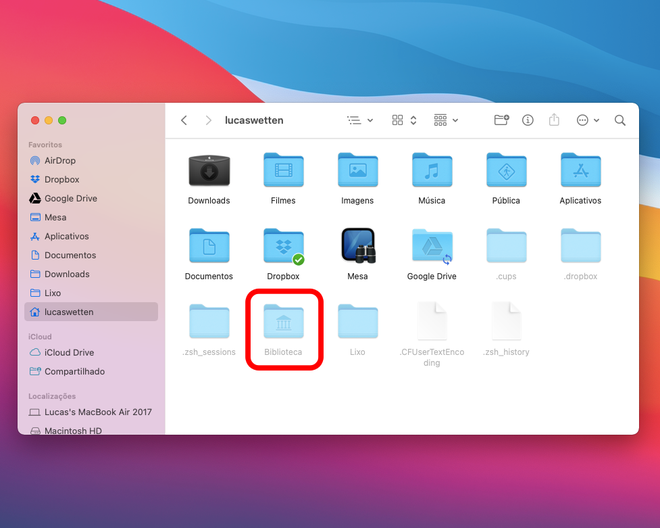Select Macintosh HD in the sidebar
The height and width of the screenshot is (528, 660).
[x=91, y=430]
